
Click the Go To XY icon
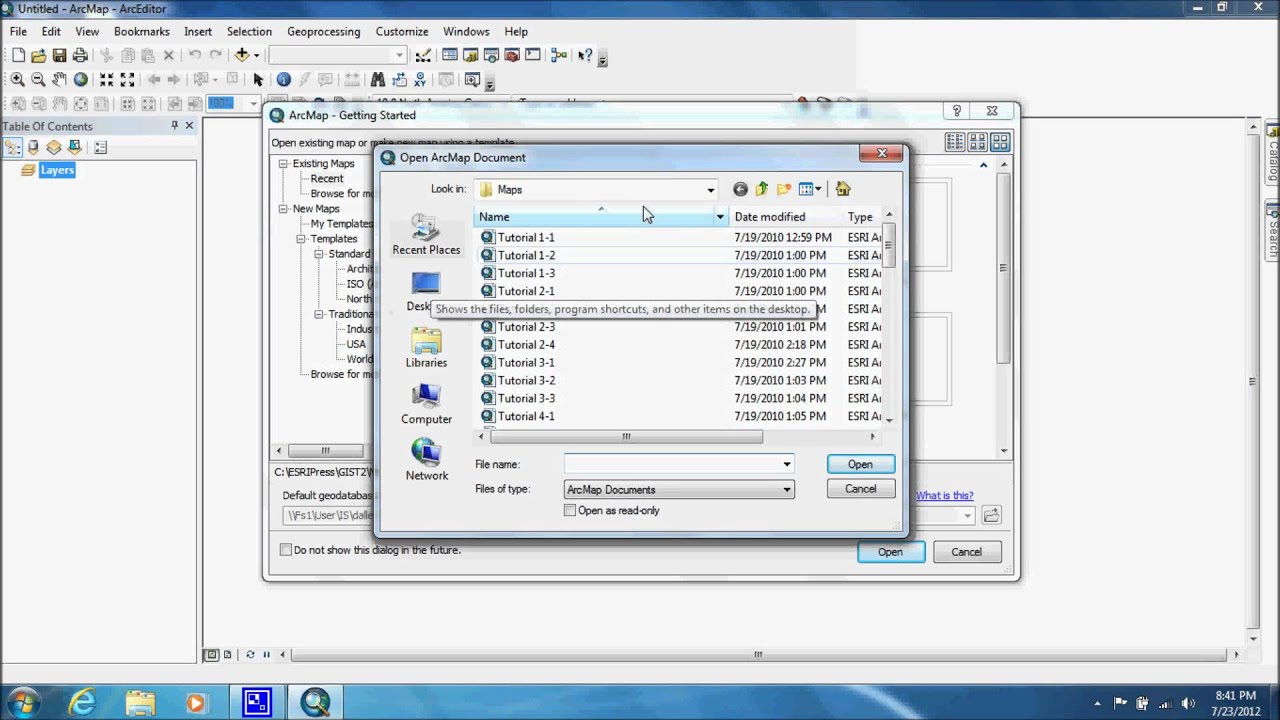pos(420,79)
